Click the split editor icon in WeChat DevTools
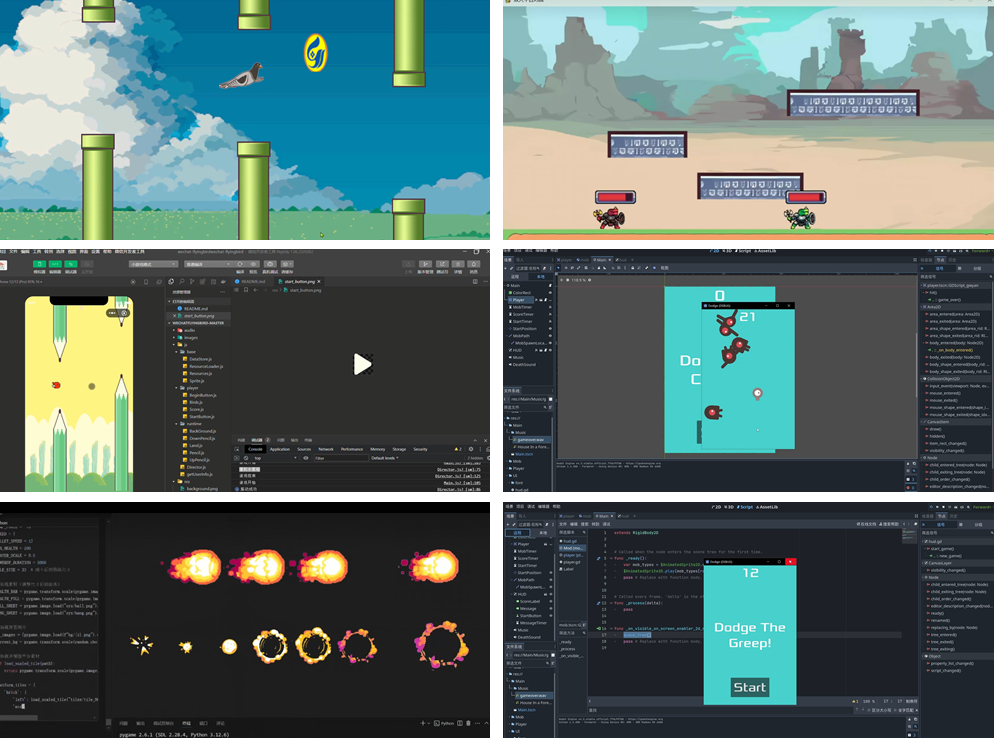Screen dimensions: 994x738 point(475,282)
